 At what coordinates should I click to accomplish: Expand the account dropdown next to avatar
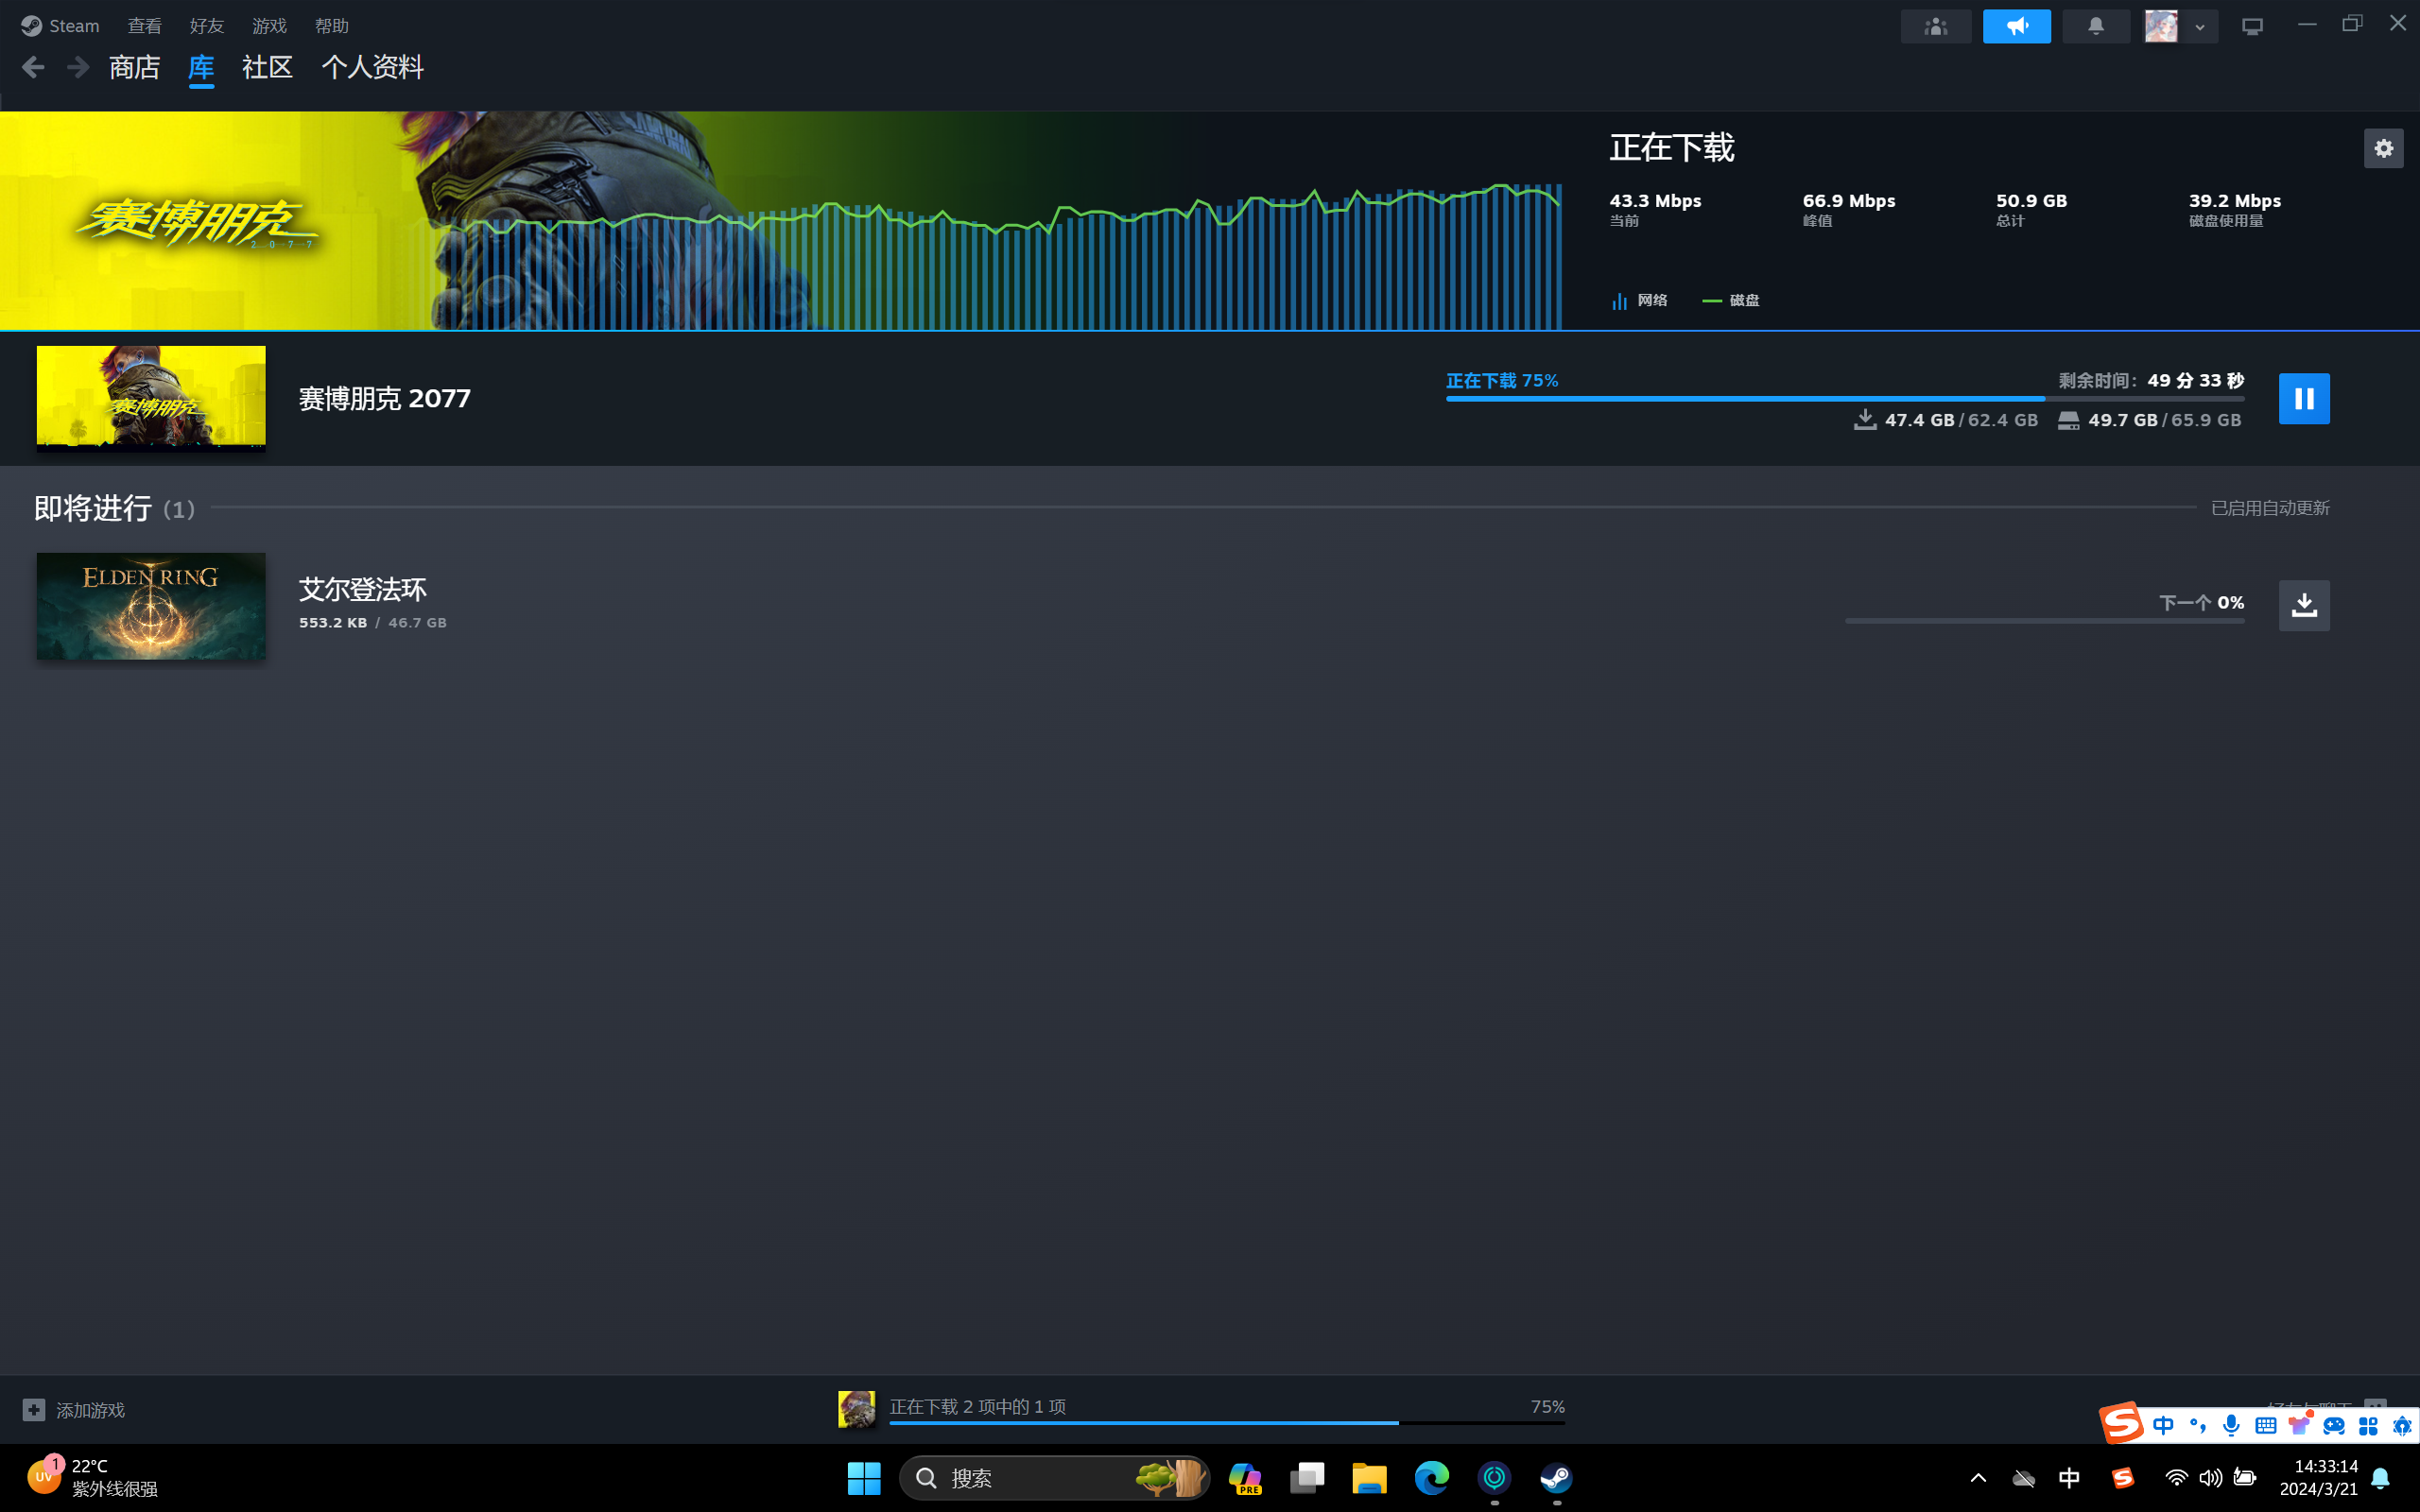2200,27
